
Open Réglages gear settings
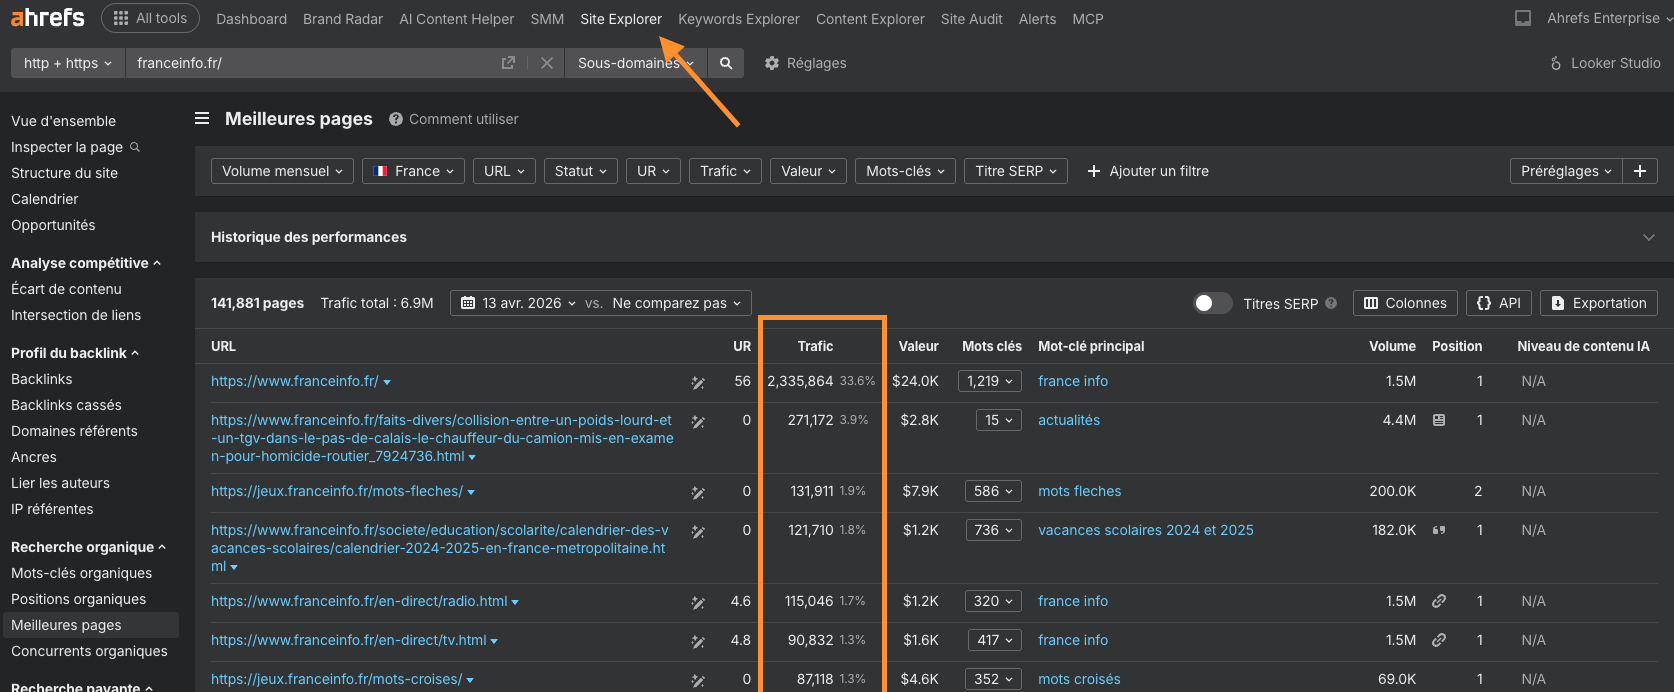coord(805,63)
